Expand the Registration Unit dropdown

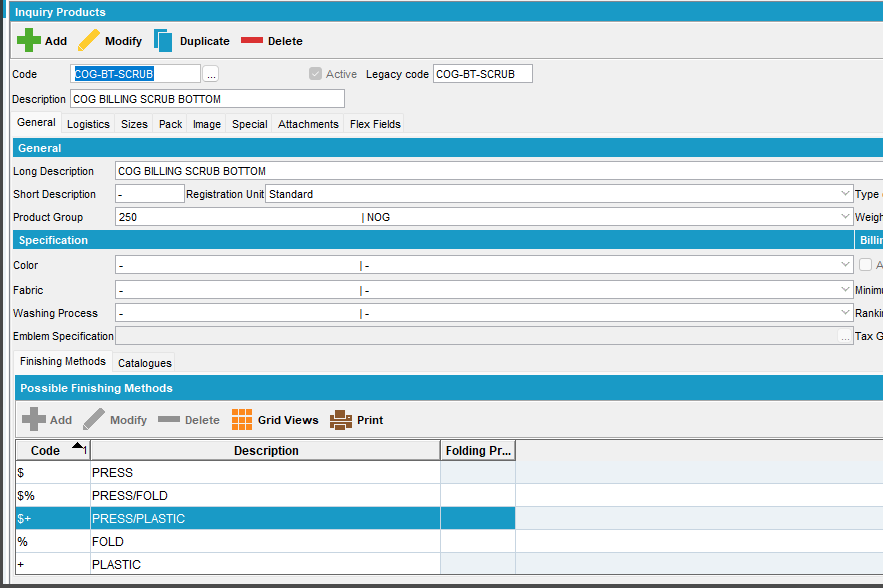click(846, 194)
